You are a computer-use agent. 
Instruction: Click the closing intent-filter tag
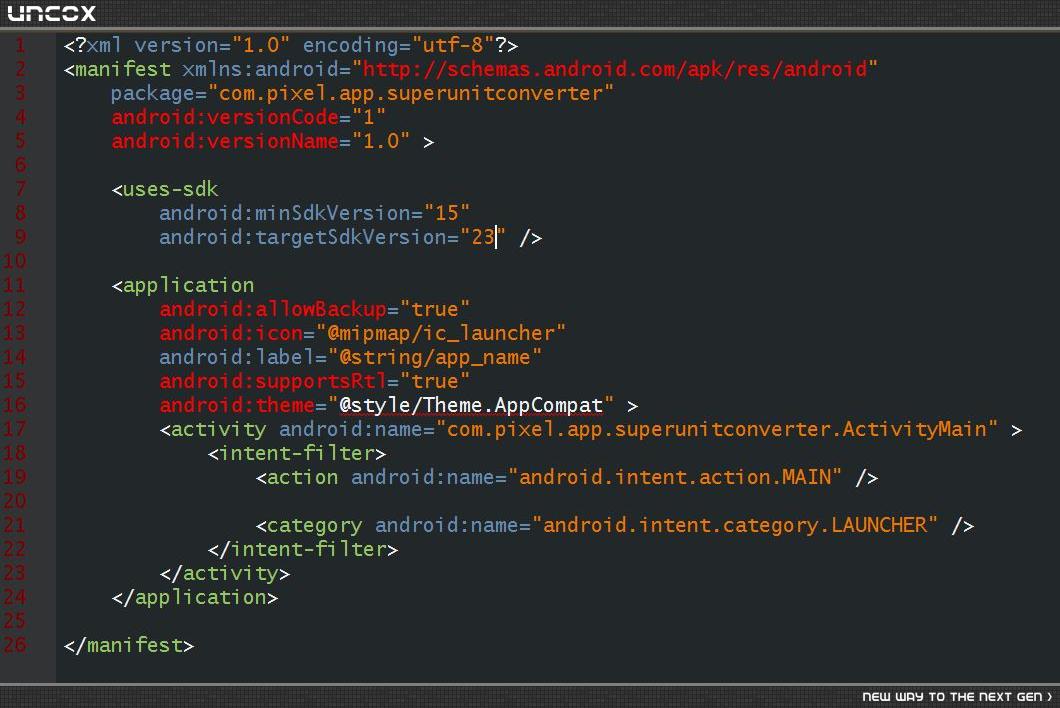tap(303, 549)
